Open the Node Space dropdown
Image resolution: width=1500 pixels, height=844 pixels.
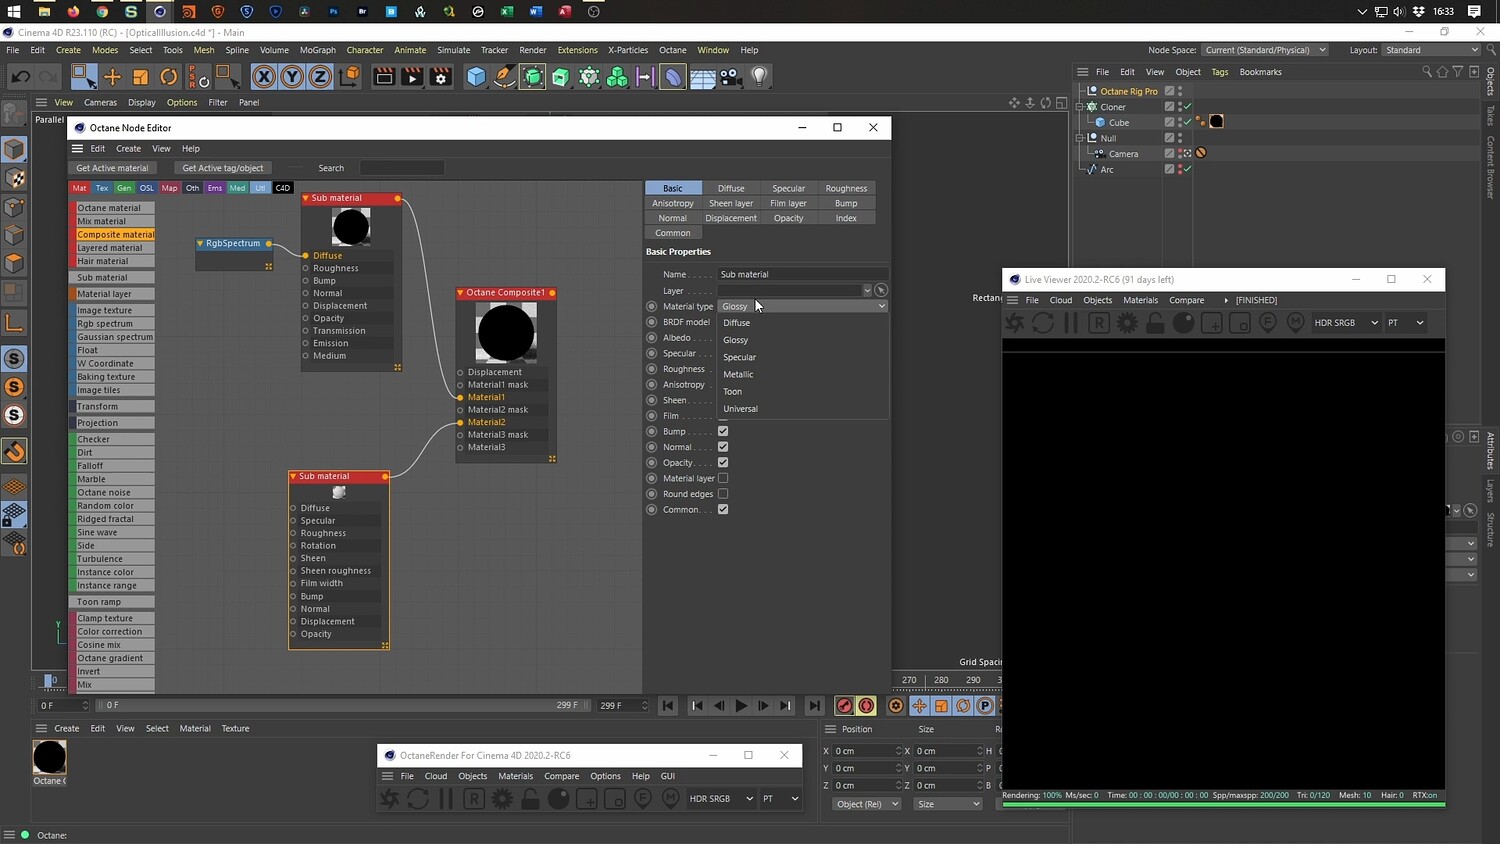point(1265,50)
